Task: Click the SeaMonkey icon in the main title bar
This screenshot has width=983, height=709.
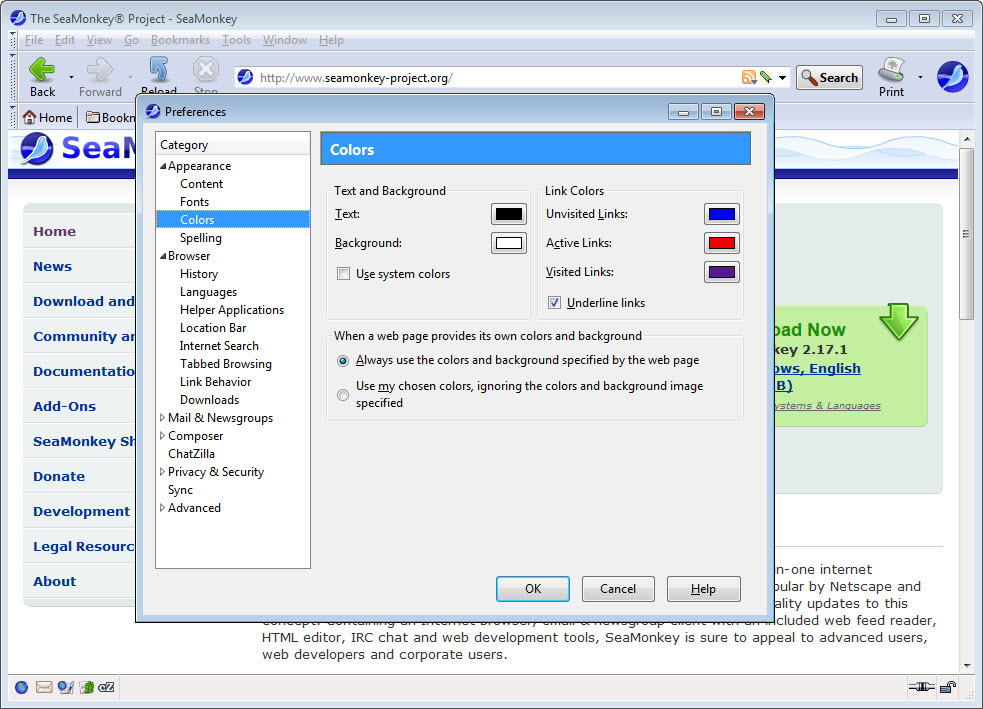Action: click(18, 18)
